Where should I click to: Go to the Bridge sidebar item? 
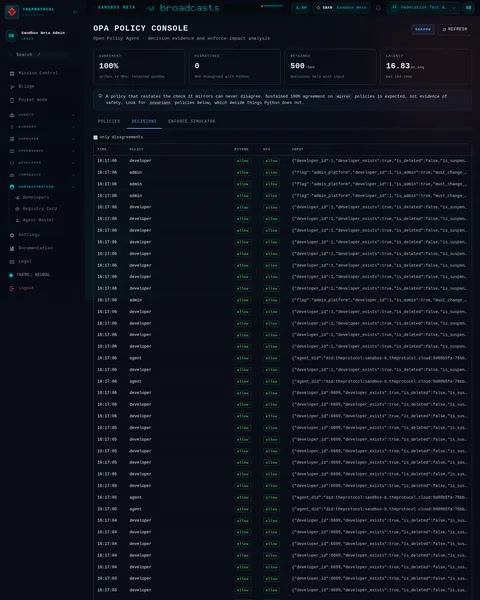coord(26,86)
